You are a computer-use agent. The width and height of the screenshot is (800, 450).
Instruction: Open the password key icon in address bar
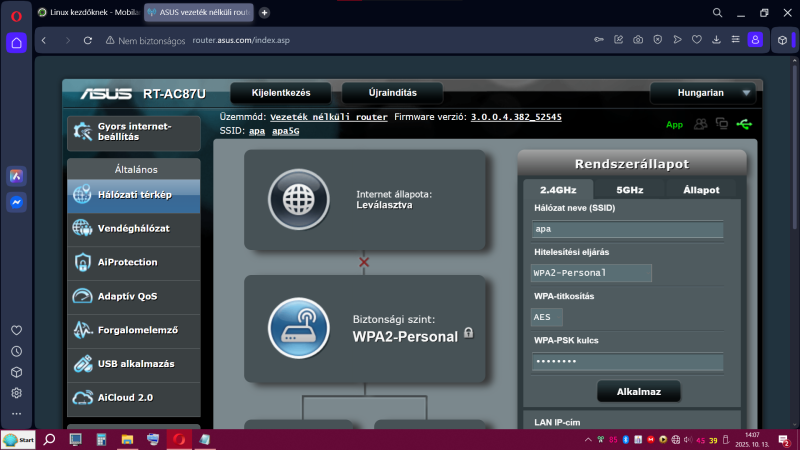pyautogui.click(x=599, y=40)
